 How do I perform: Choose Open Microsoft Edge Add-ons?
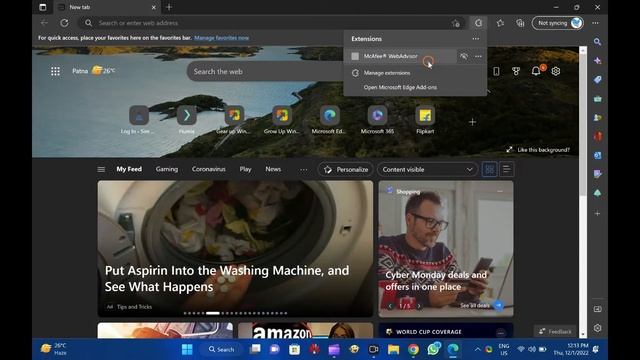click(x=400, y=87)
